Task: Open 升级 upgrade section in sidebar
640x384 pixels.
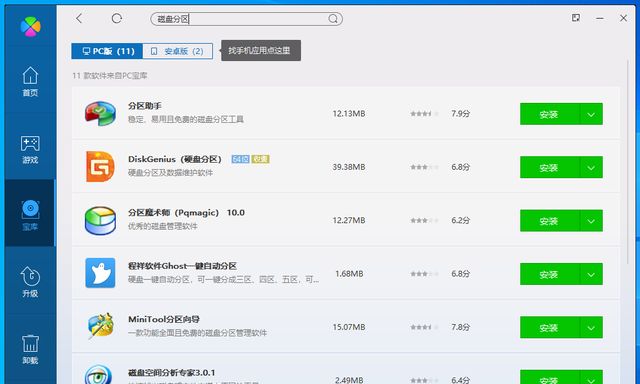Action: pos(30,282)
